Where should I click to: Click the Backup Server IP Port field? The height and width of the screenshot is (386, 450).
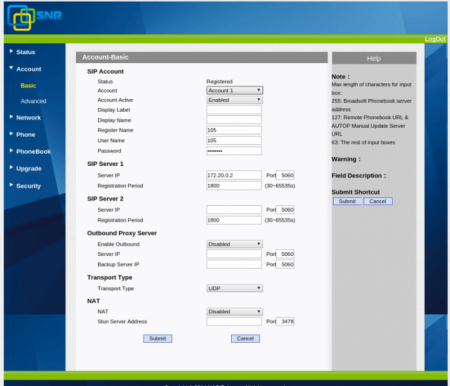tap(285, 264)
